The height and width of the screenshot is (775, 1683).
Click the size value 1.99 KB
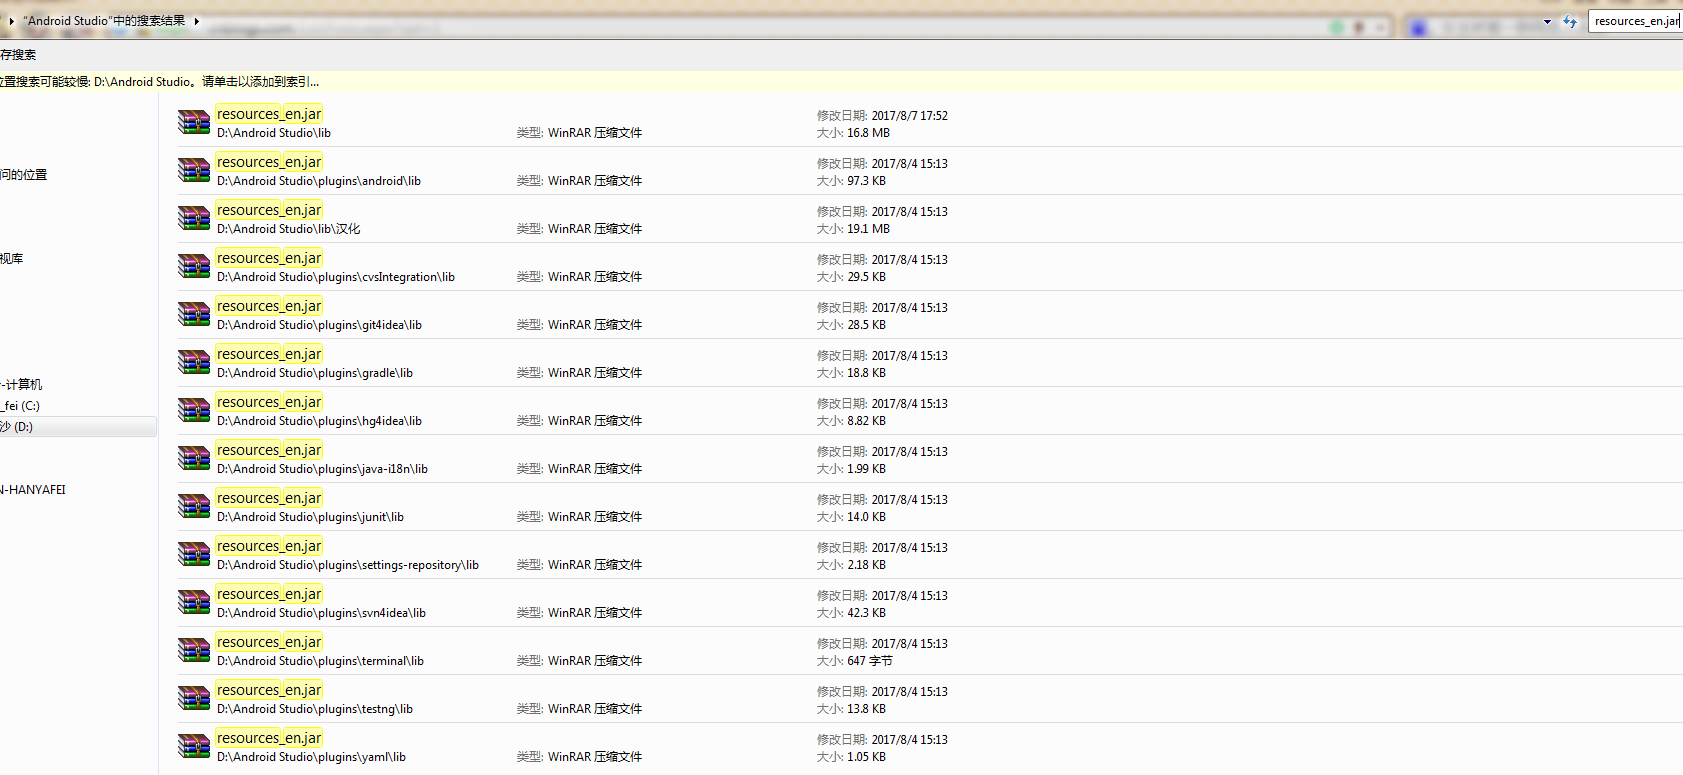click(x=866, y=469)
